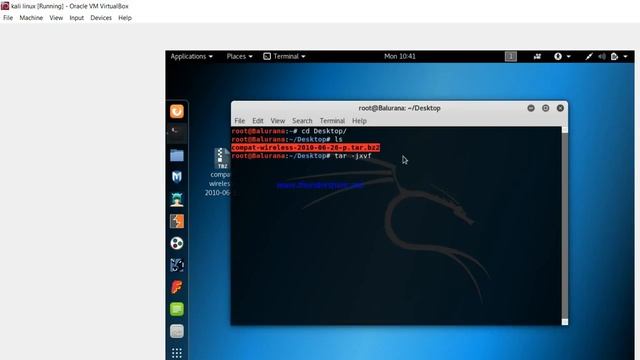The height and width of the screenshot is (360, 640).
Task: Minimize the terminal window
Action: (531, 108)
